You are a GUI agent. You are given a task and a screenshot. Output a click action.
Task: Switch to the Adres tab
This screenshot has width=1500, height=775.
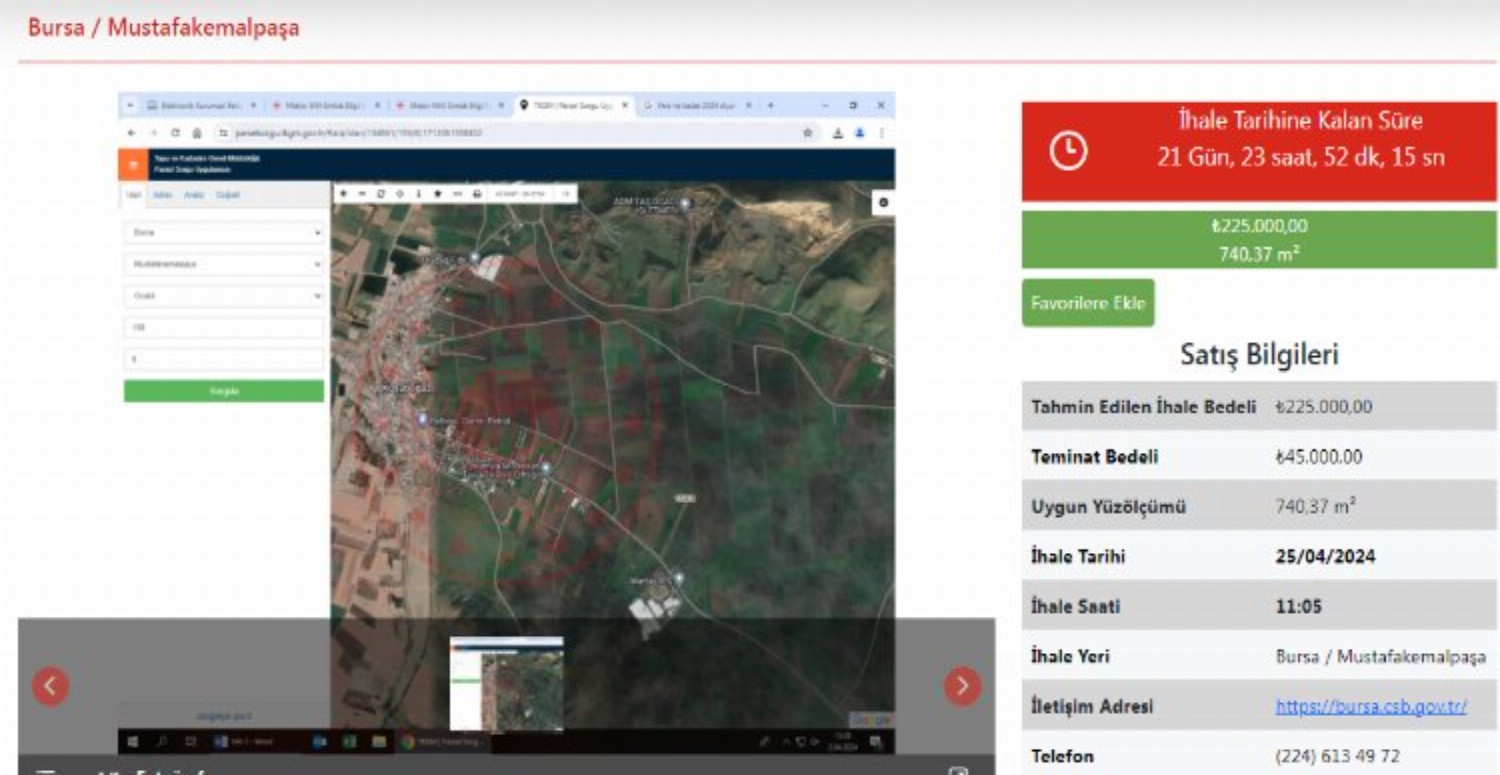(x=161, y=195)
